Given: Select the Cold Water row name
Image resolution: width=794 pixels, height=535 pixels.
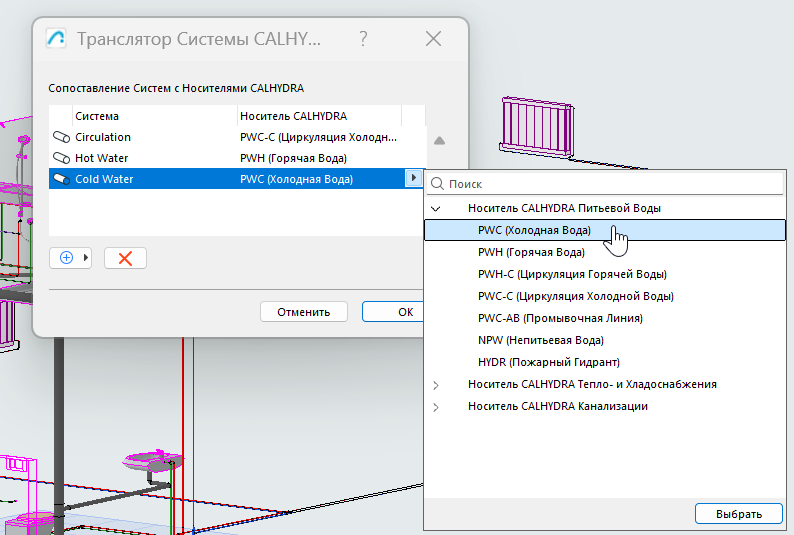Looking at the screenshot, I should tap(104, 179).
